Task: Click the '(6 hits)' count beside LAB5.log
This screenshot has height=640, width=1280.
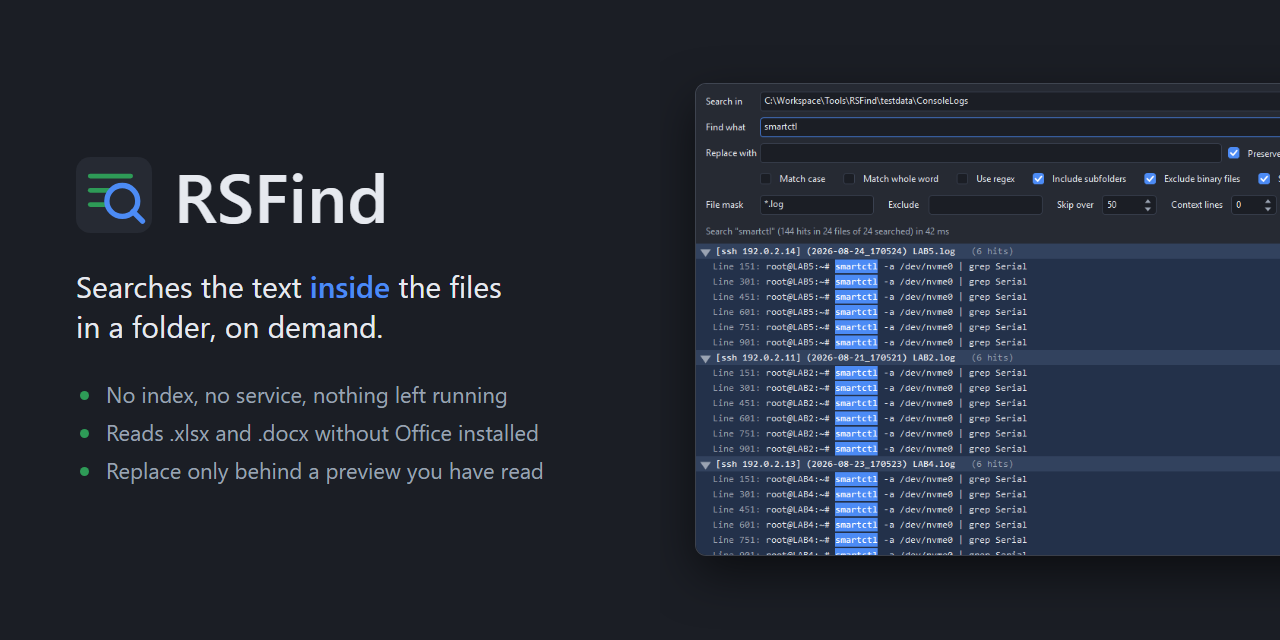Action: (x=992, y=252)
